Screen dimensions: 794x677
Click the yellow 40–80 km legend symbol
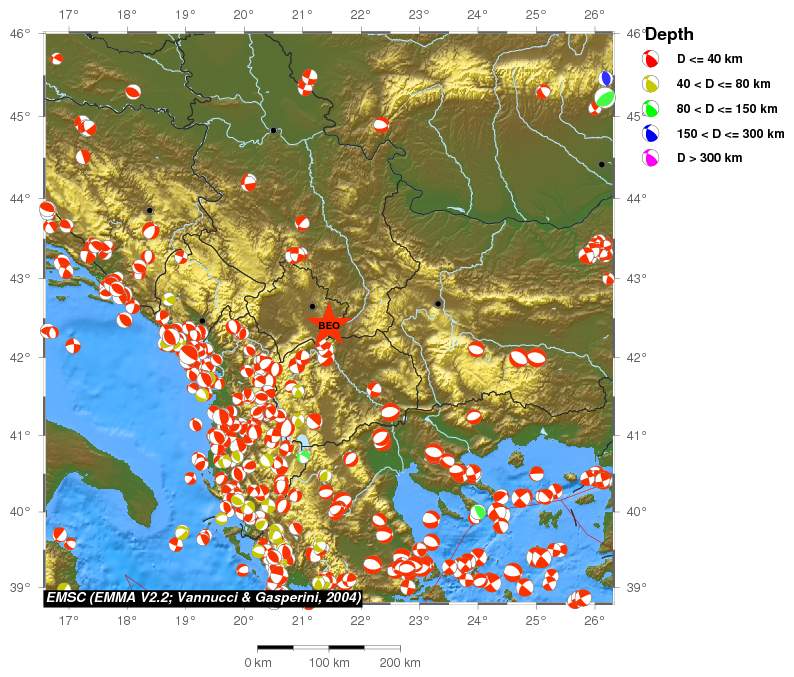pyautogui.click(x=650, y=84)
